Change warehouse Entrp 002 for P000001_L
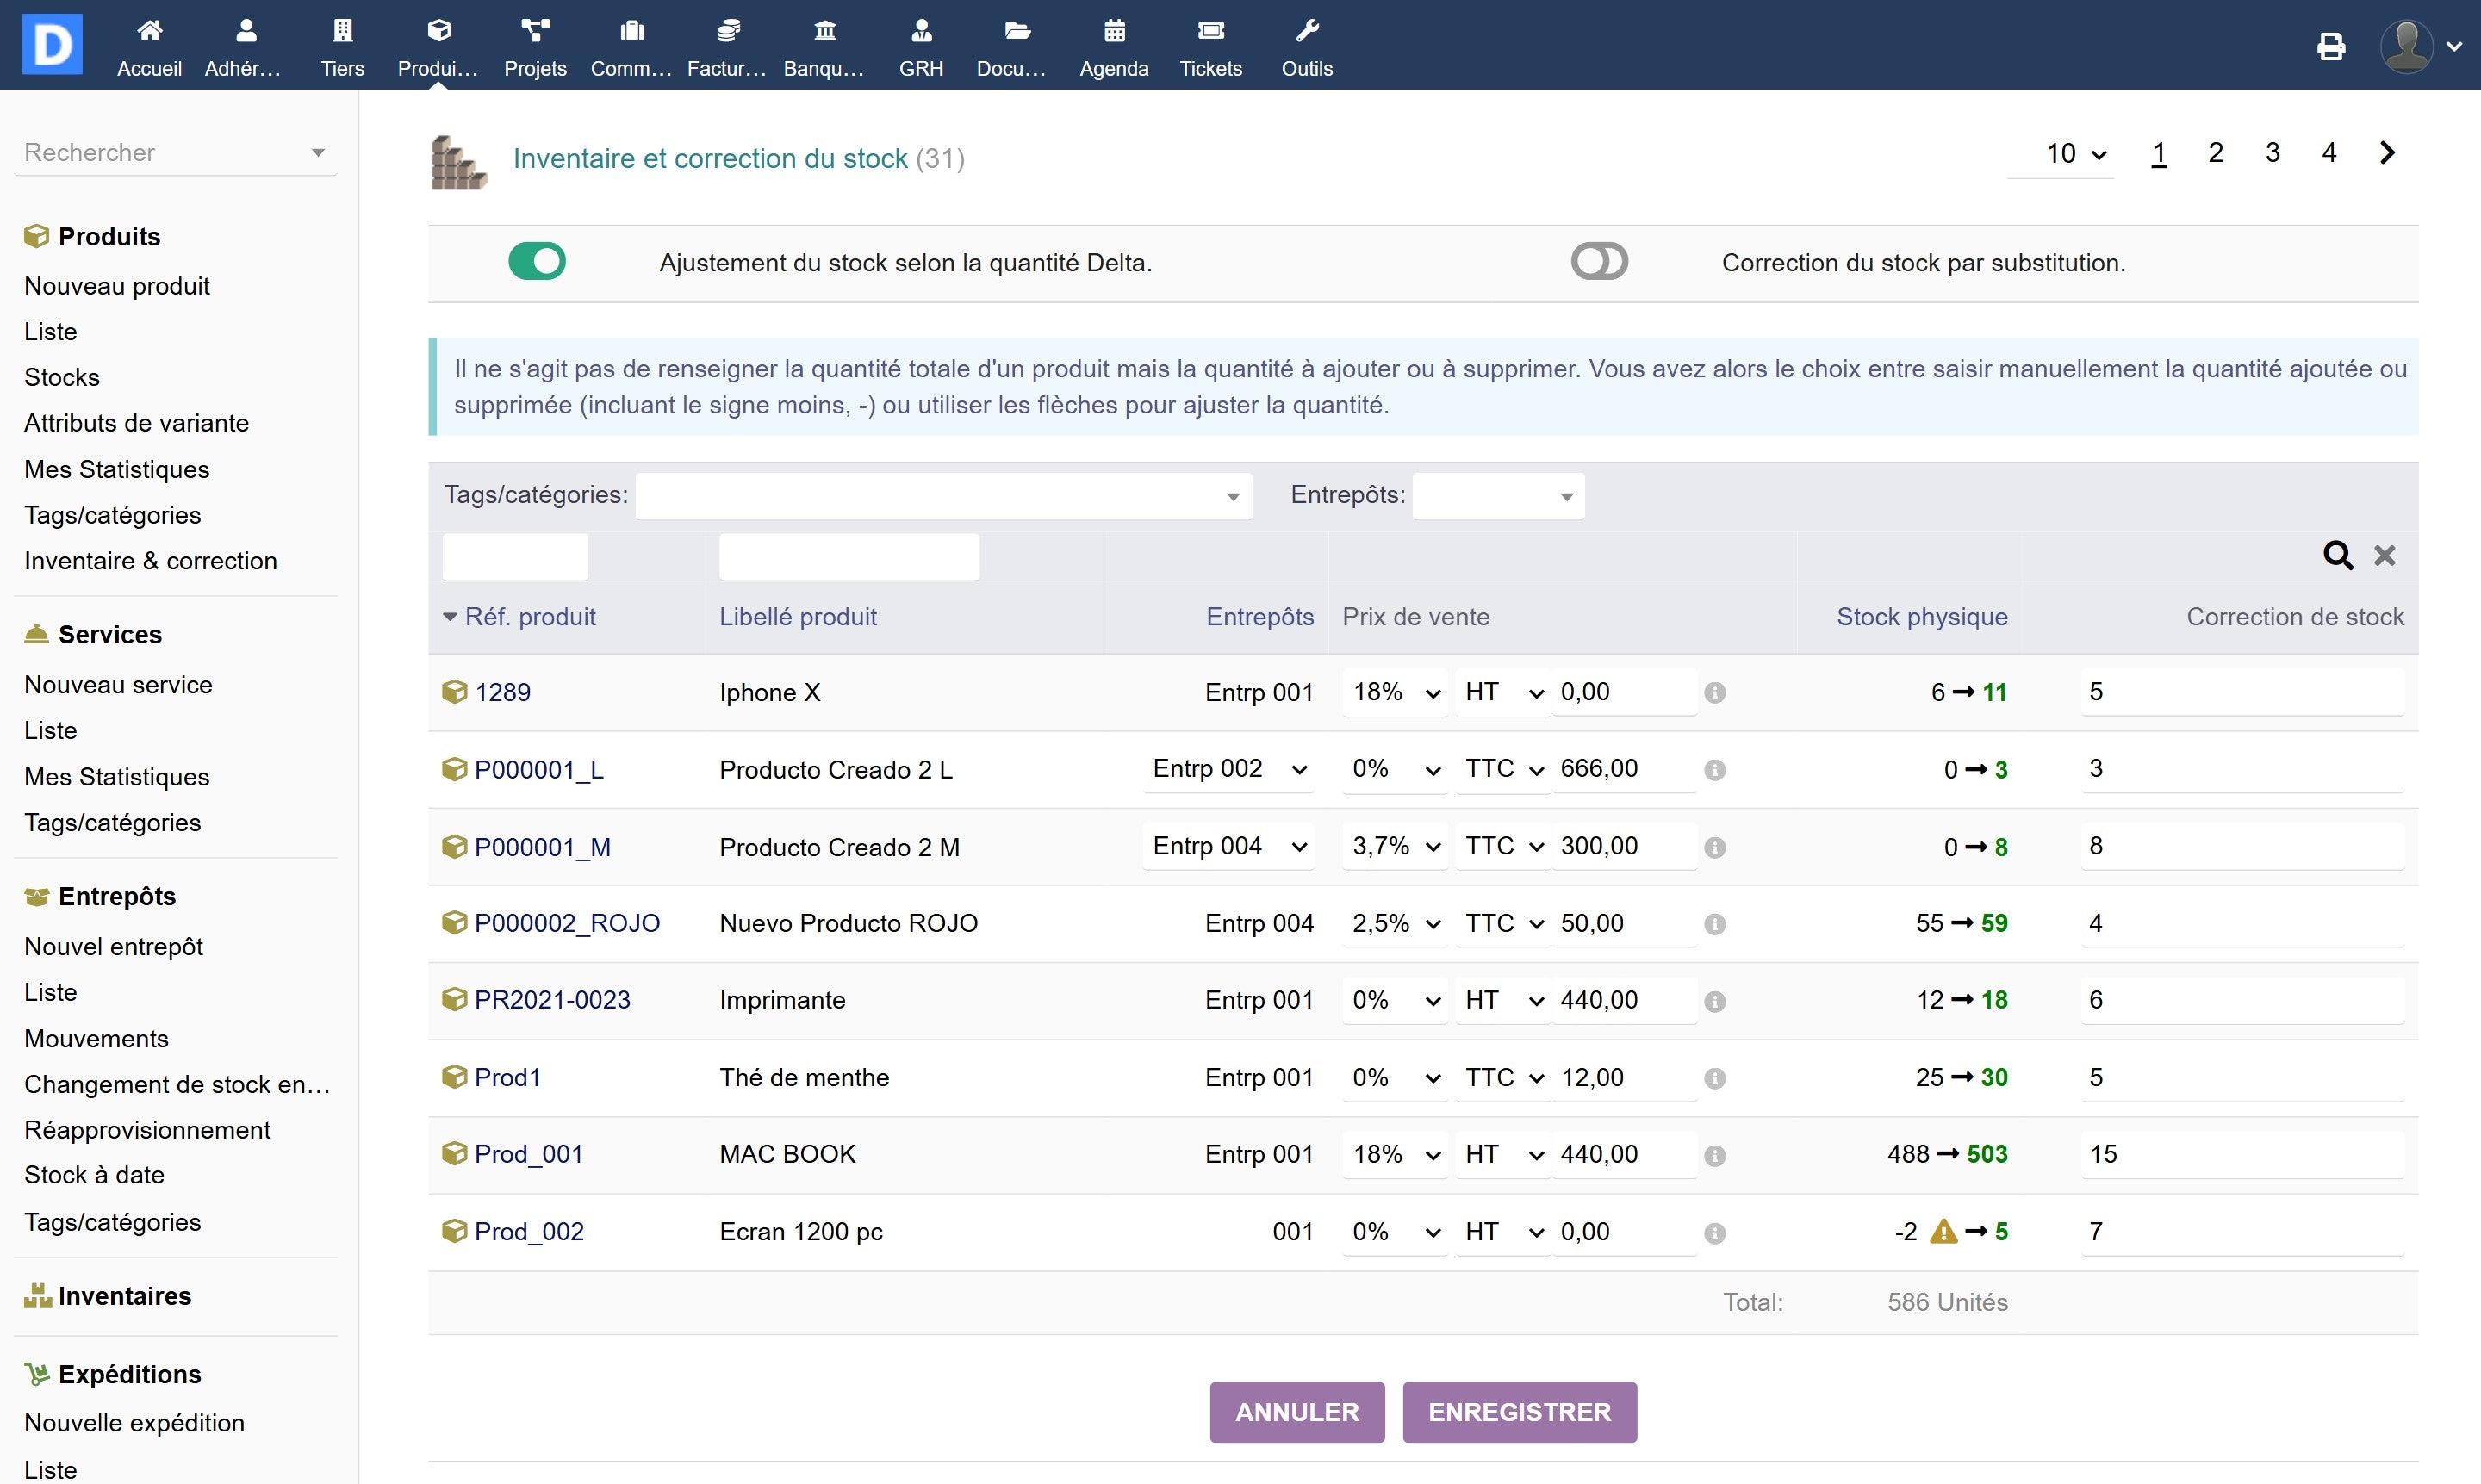Viewport: 2481px width, 1484px height. point(1227,769)
